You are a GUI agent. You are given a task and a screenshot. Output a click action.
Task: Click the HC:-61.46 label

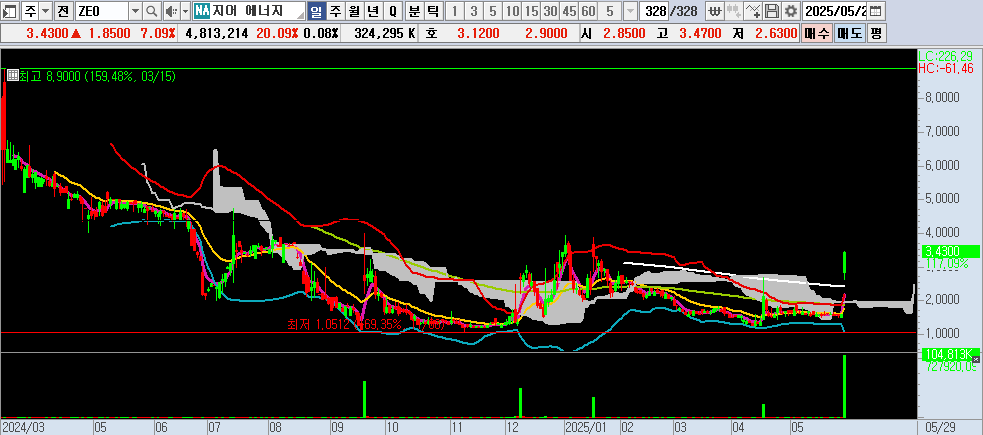(x=948, y=67)
